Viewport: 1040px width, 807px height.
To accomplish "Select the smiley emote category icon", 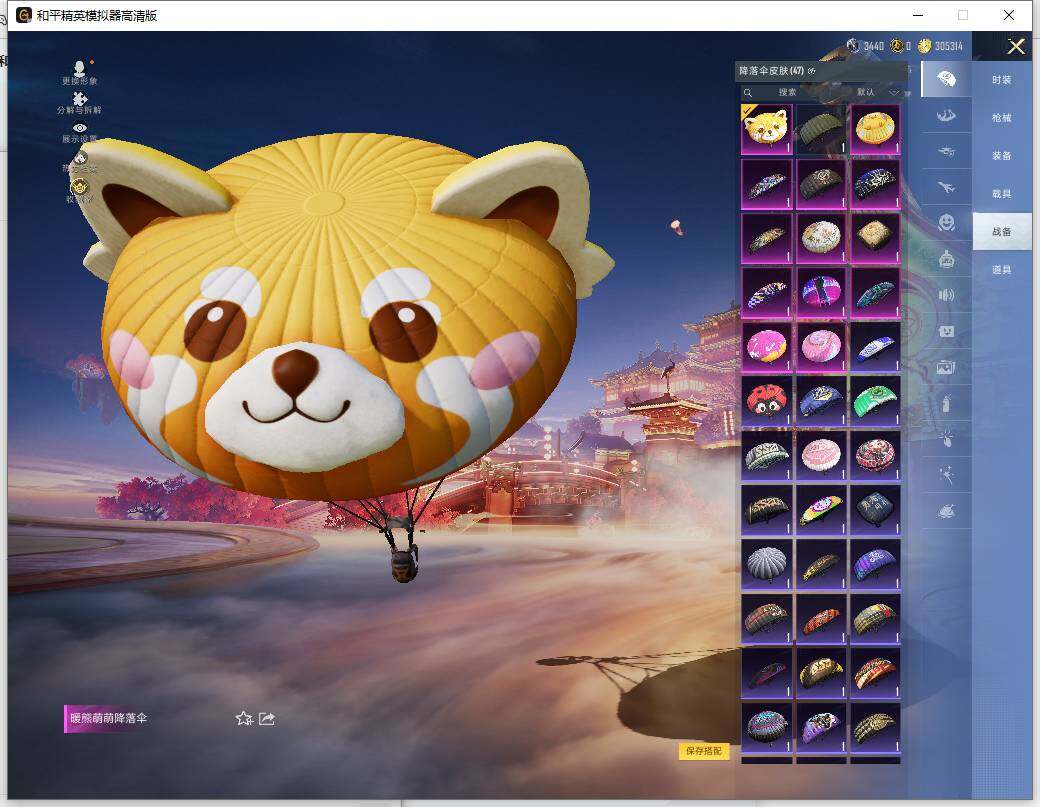I will (x=946, y=222).
